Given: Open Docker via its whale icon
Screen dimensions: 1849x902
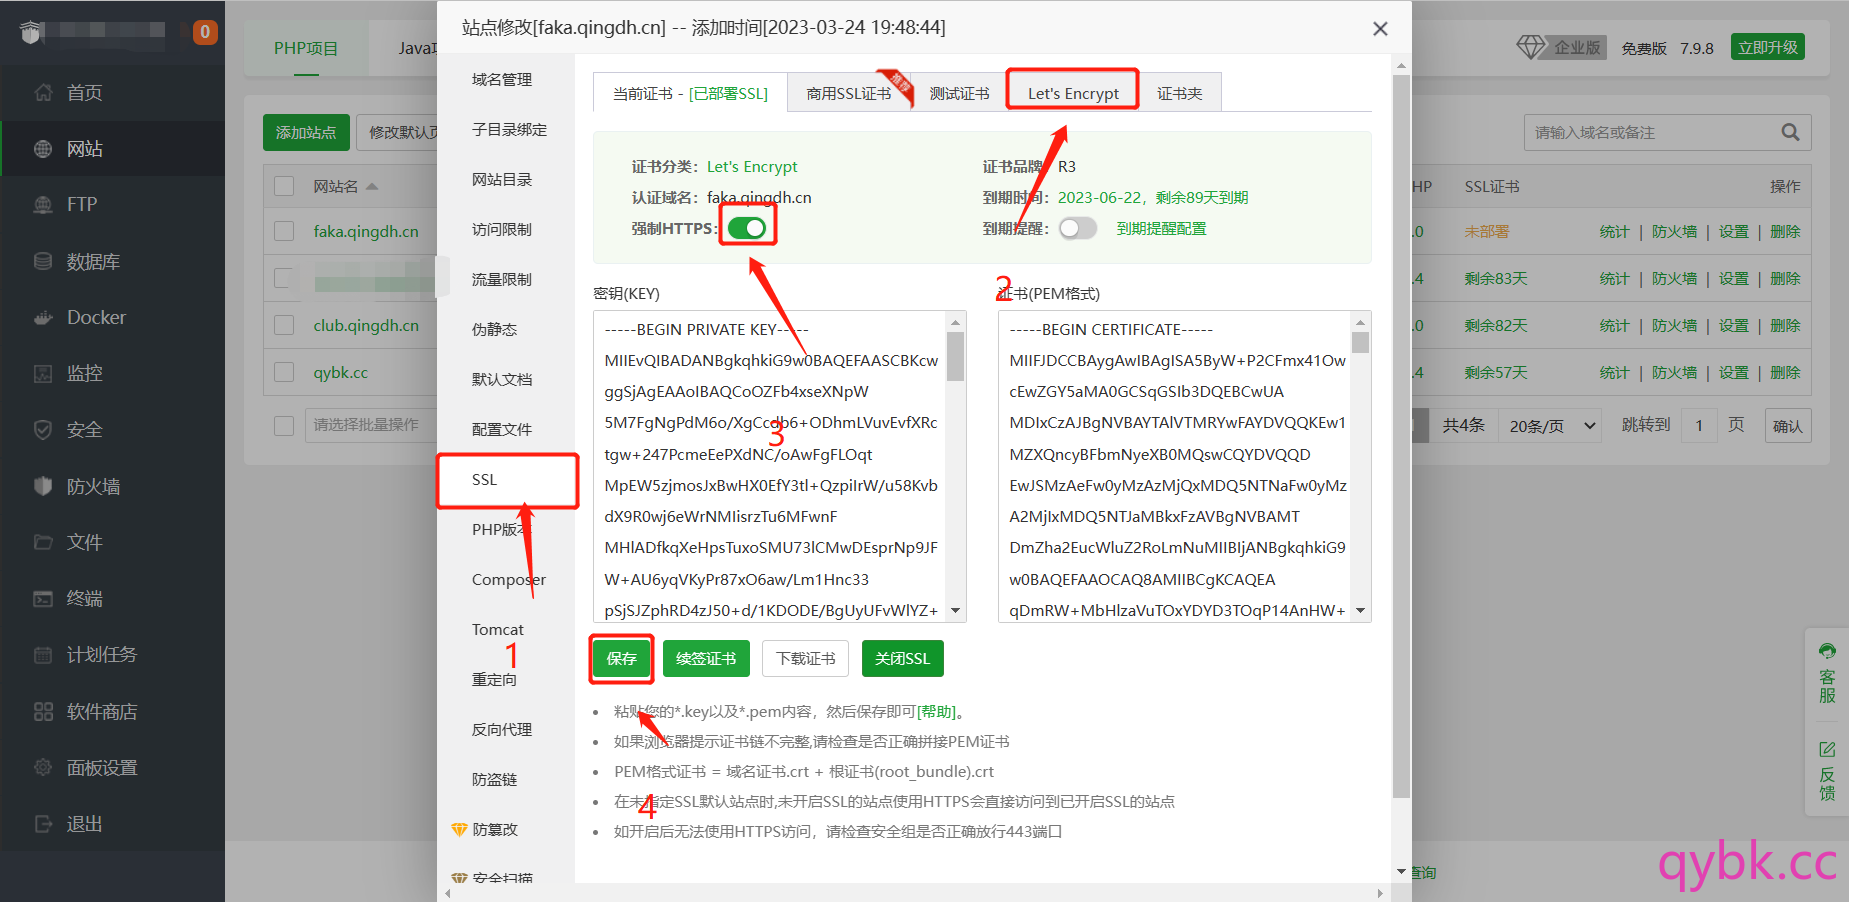Looking at the screenshot, I should tap(43, 318).
